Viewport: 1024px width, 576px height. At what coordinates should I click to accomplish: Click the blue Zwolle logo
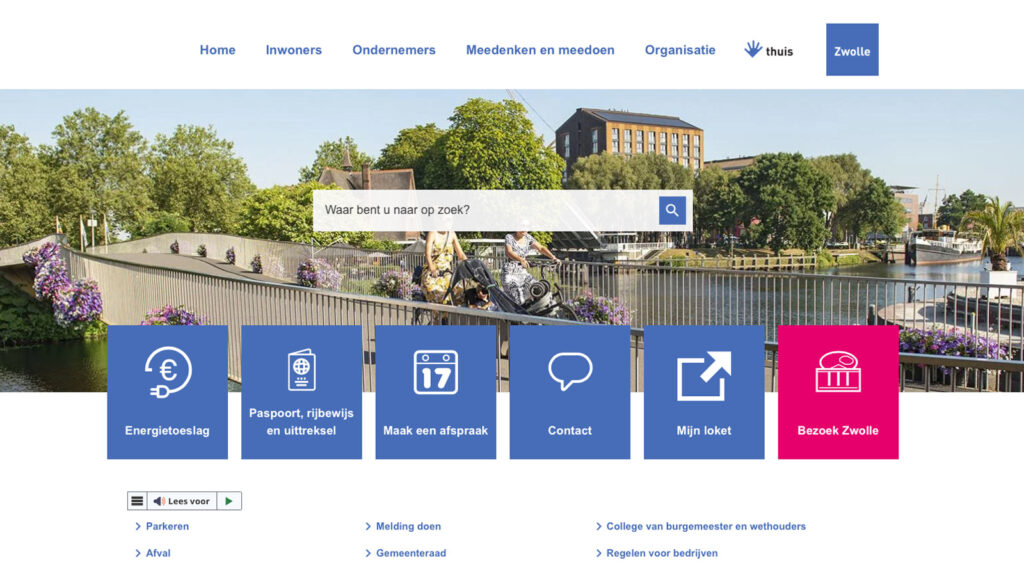click(x=852, y=50)
